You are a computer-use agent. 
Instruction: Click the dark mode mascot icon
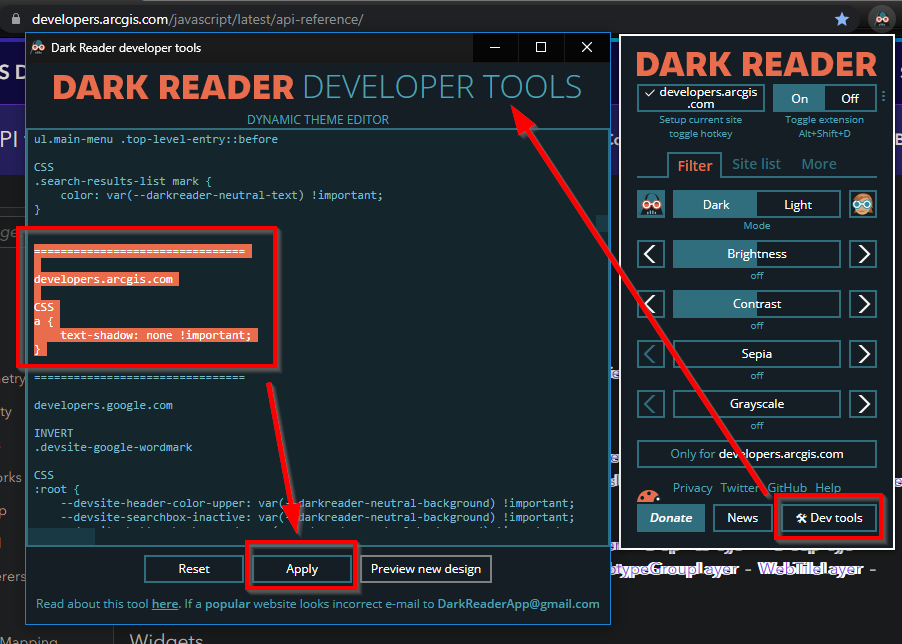651,204
